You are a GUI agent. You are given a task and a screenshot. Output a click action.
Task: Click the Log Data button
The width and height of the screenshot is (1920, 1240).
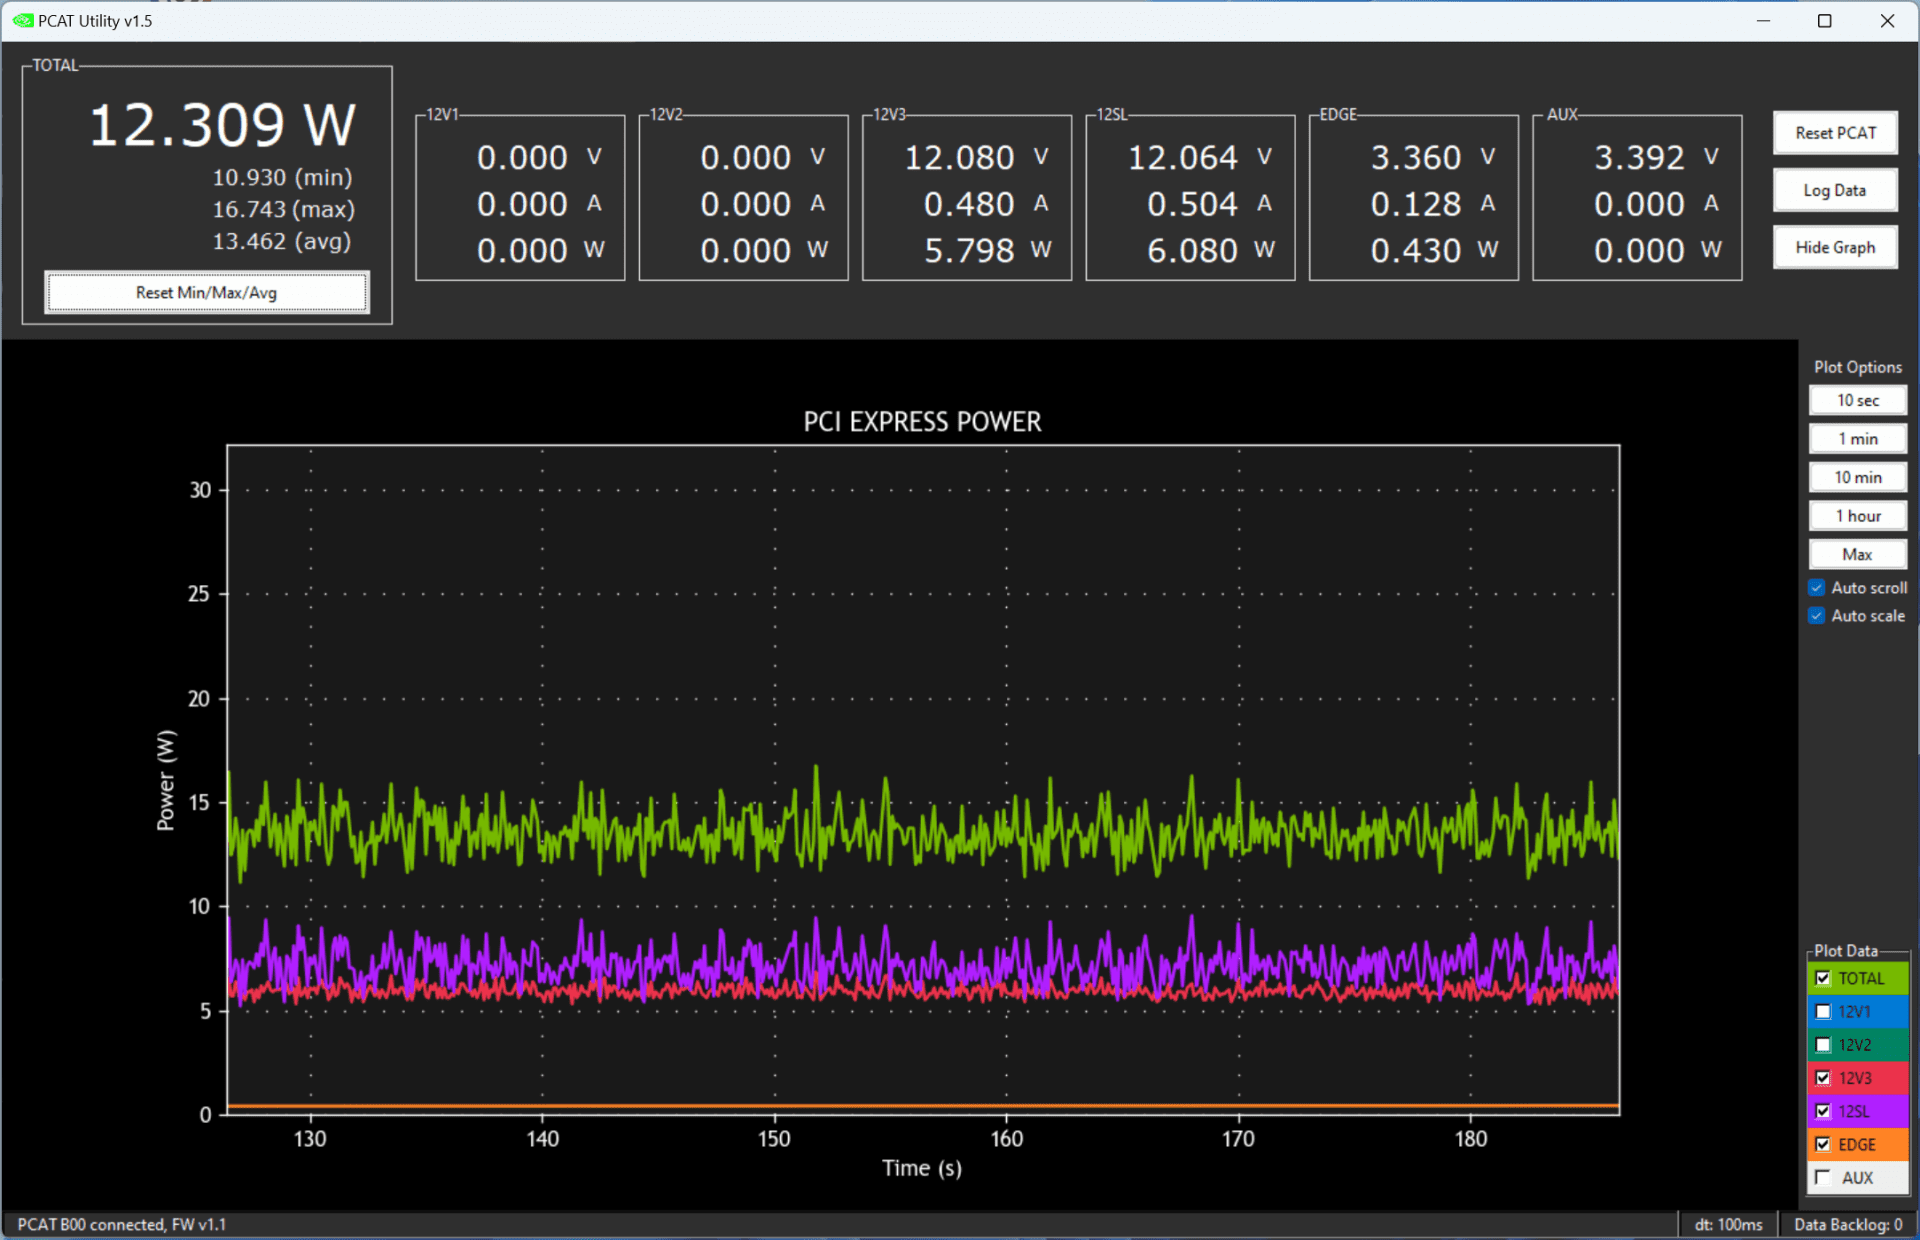click(x=1837, y=190)
